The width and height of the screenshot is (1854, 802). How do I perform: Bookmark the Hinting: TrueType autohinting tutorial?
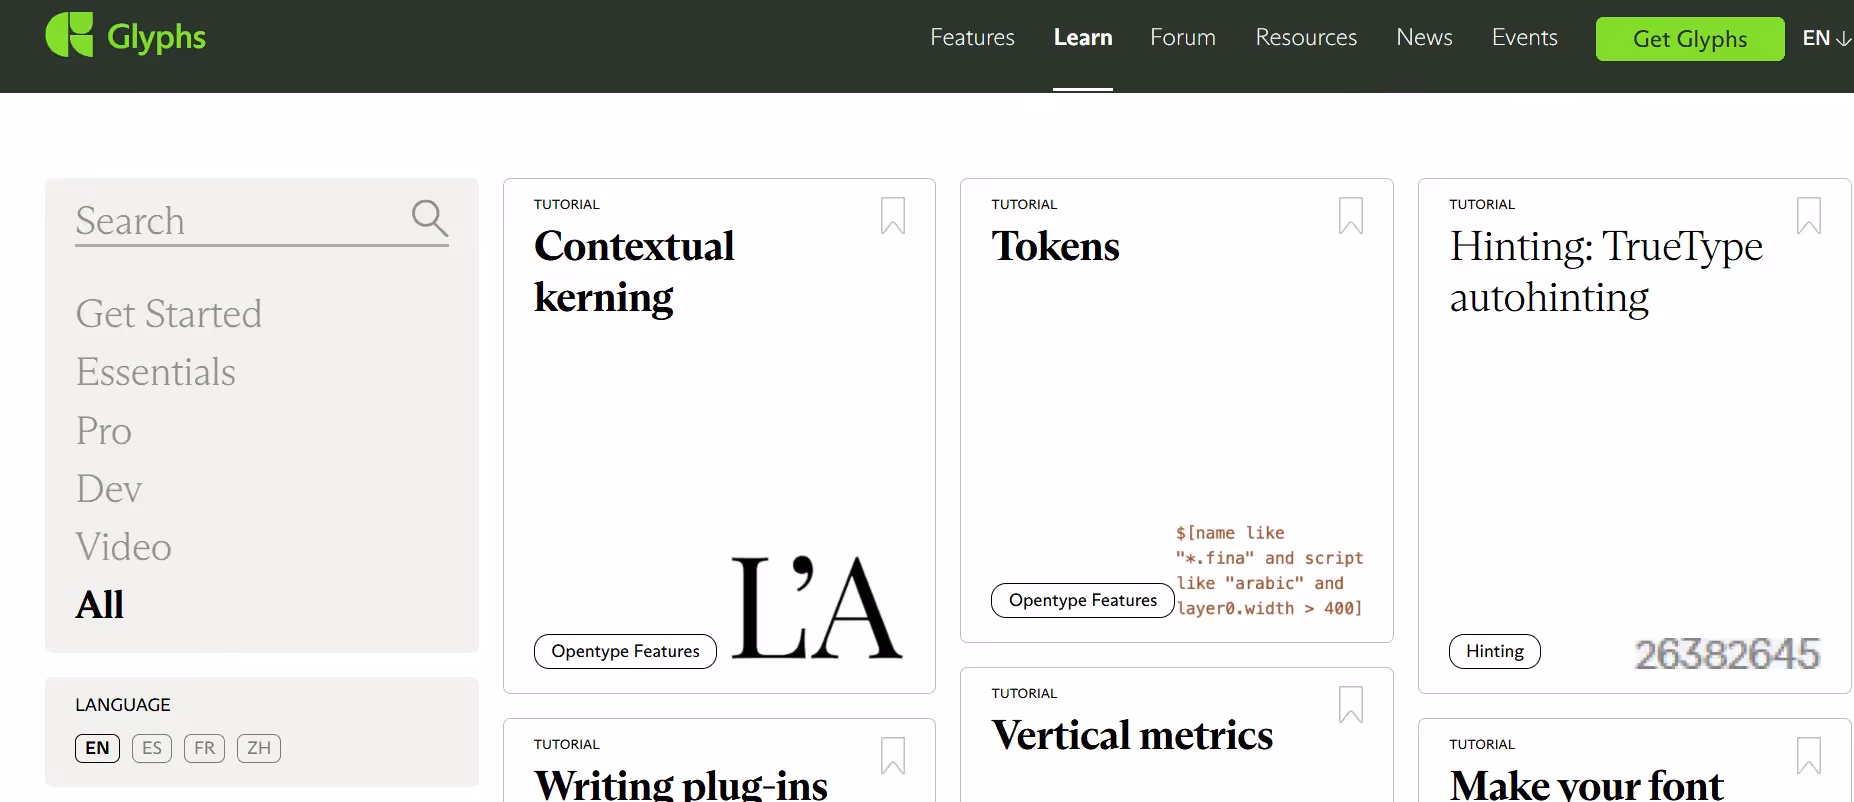[x=1809, y=215]
